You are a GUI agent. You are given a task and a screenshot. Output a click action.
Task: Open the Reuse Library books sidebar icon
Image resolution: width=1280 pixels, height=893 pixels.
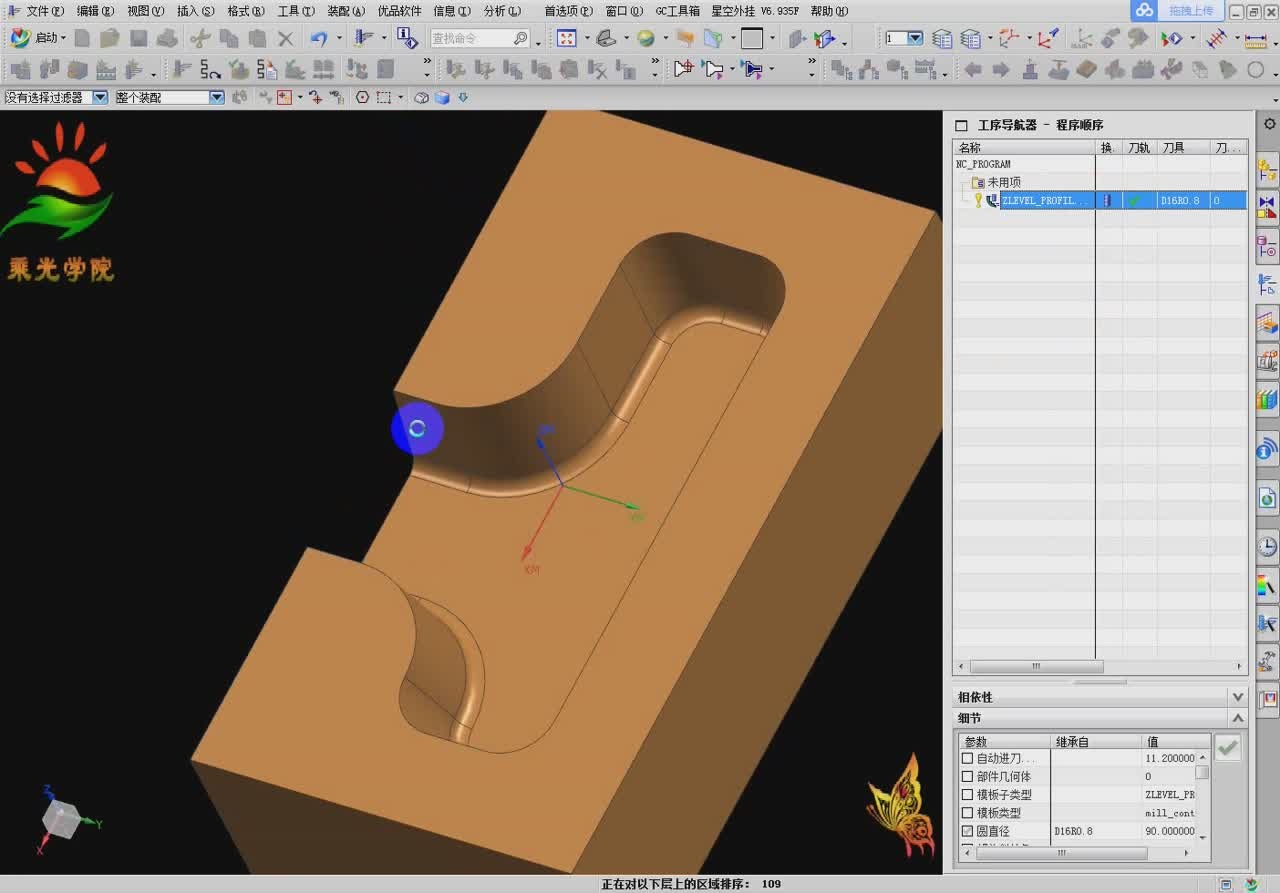tap(1267, 400)
